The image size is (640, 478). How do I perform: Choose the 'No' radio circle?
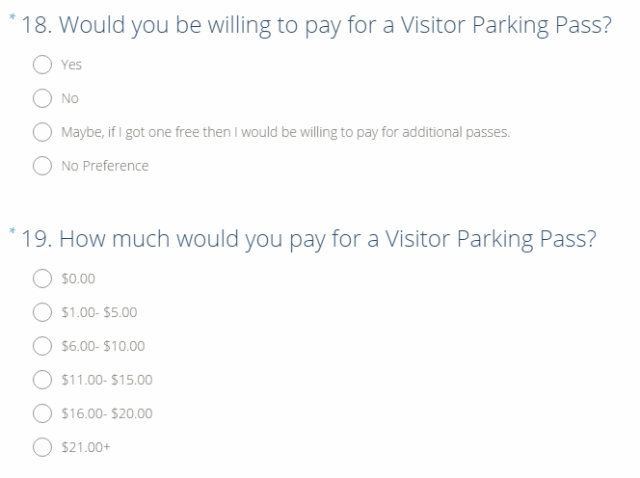point(42,98)
